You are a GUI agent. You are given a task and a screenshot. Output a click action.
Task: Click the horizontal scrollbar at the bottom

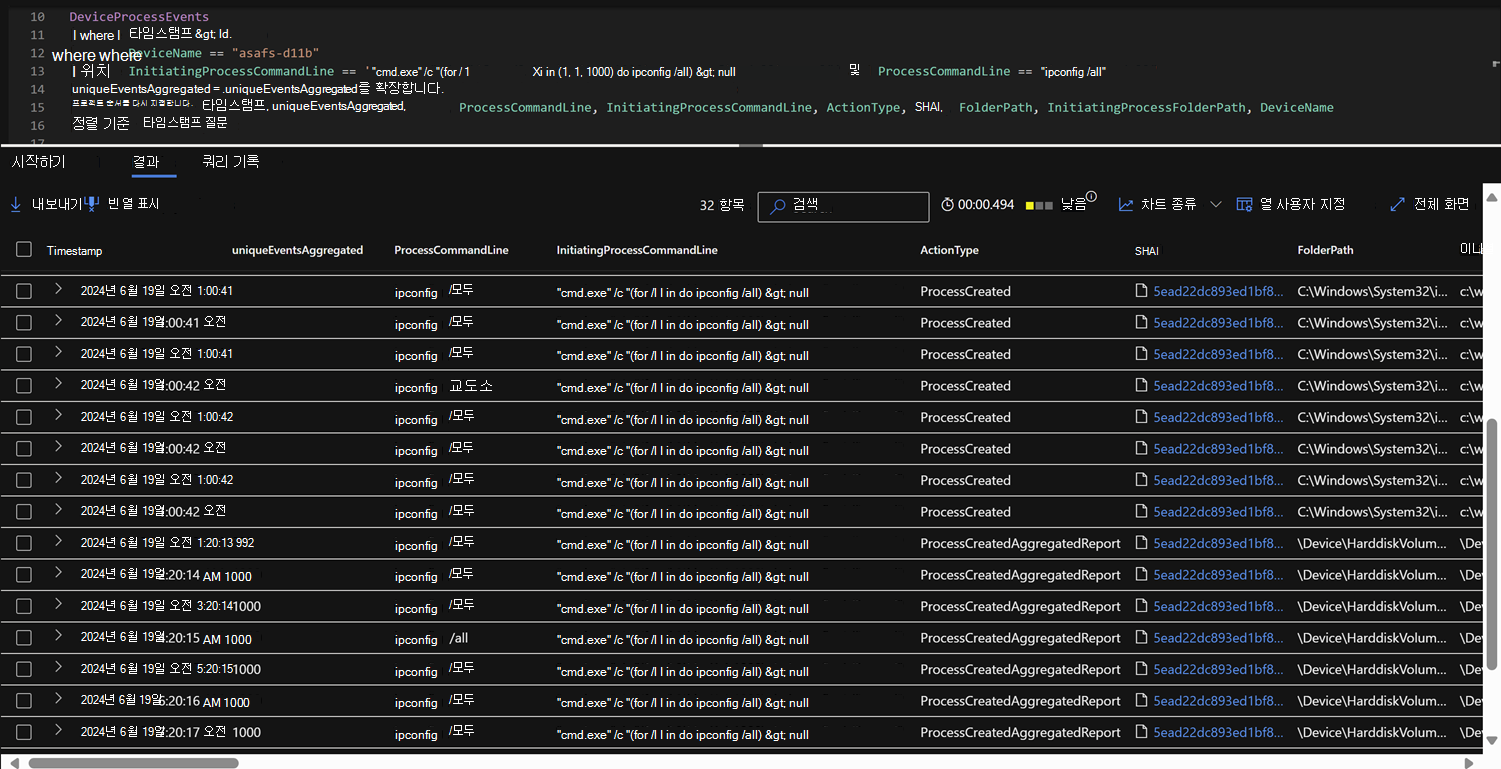tap(134, 763)
